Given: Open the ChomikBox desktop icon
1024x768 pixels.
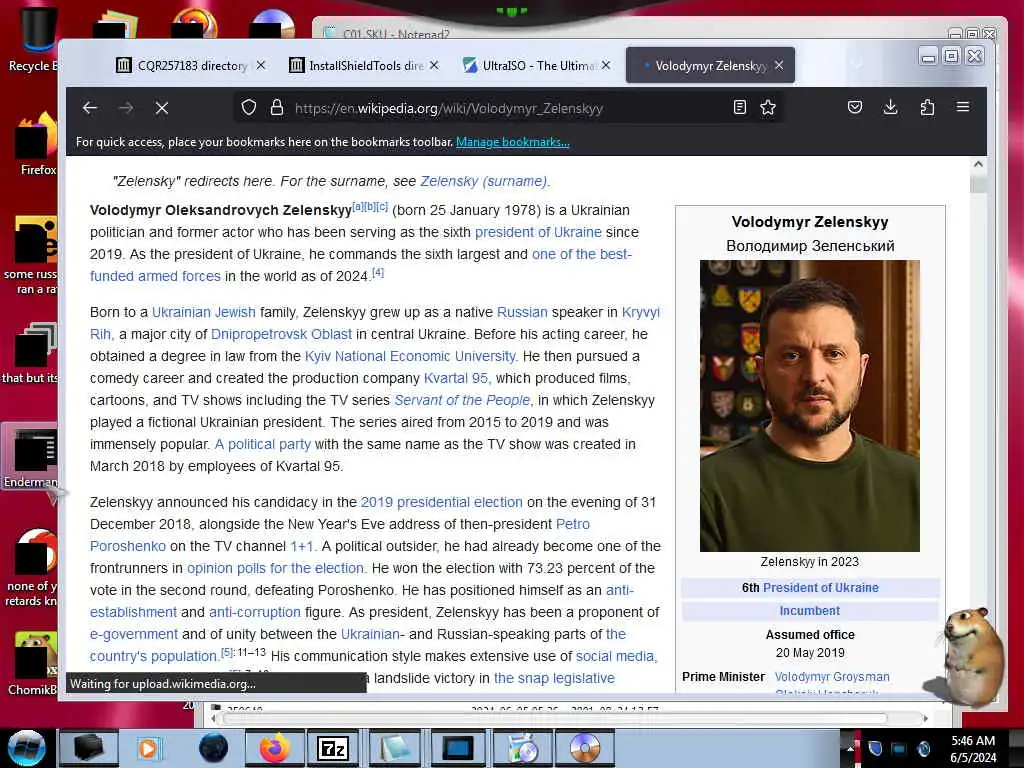Looking at the screenshot, I should coord(33,663).
